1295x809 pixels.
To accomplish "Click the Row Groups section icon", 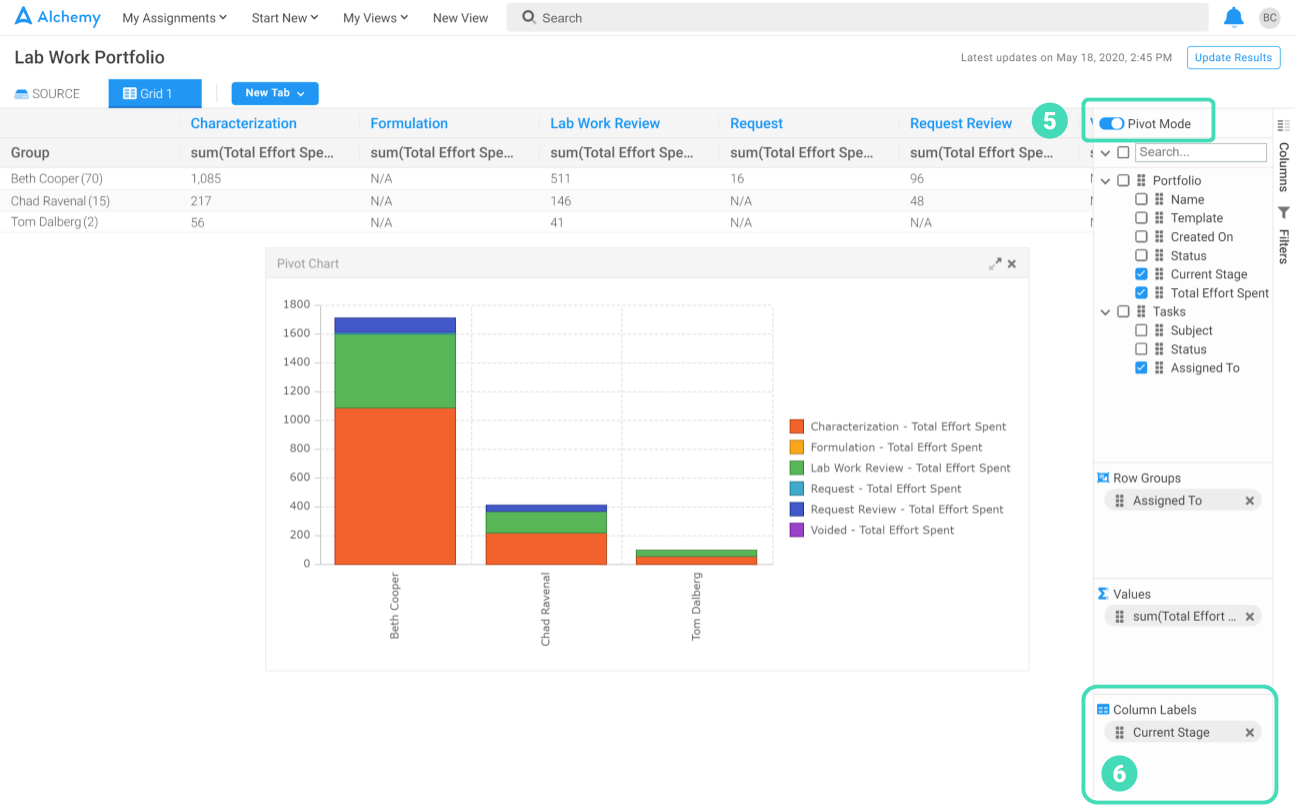I will pyautogui.click(x=1103, y=478).
